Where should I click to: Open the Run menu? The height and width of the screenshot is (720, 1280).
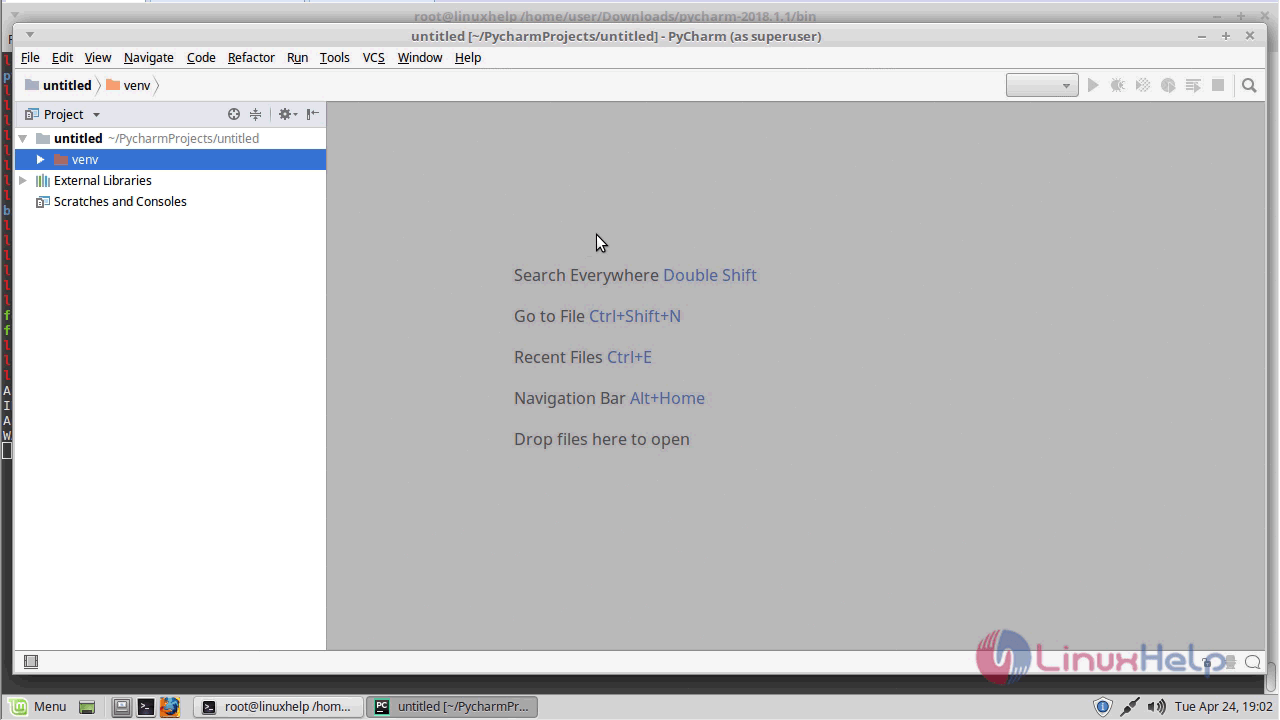point(297,58)
